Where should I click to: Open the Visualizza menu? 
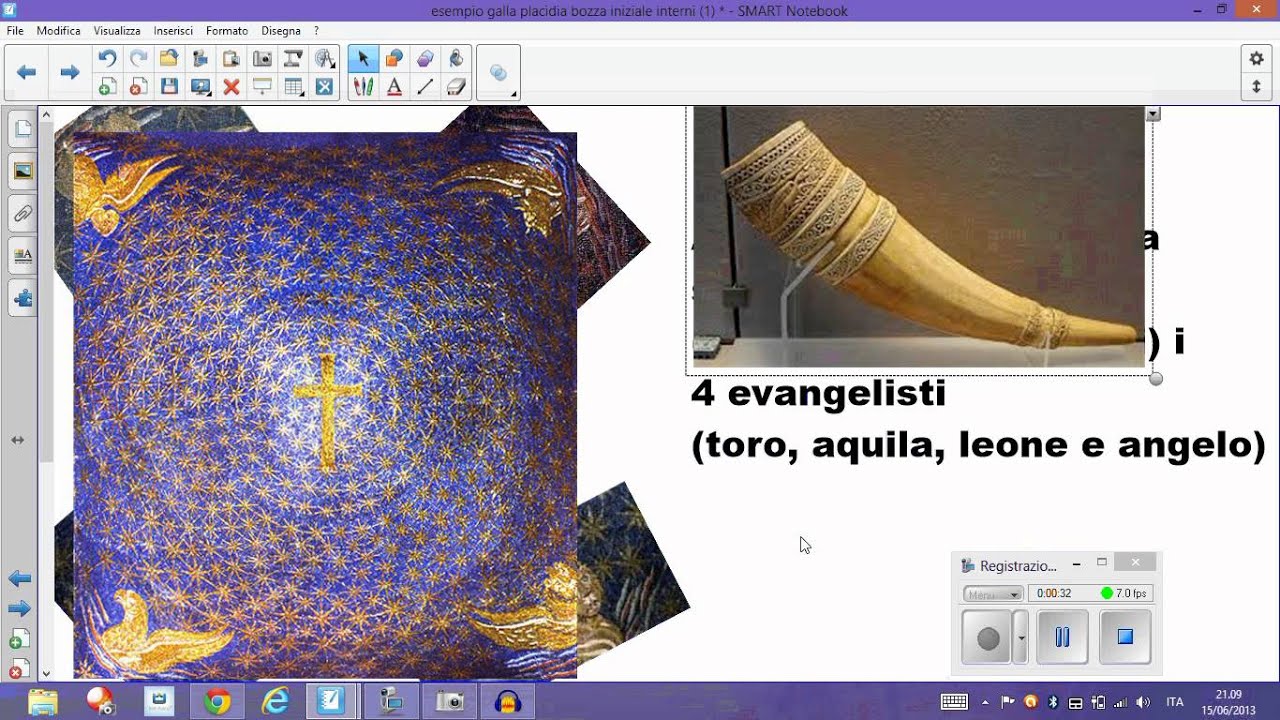pyautogui.click(x=117, y=31)
